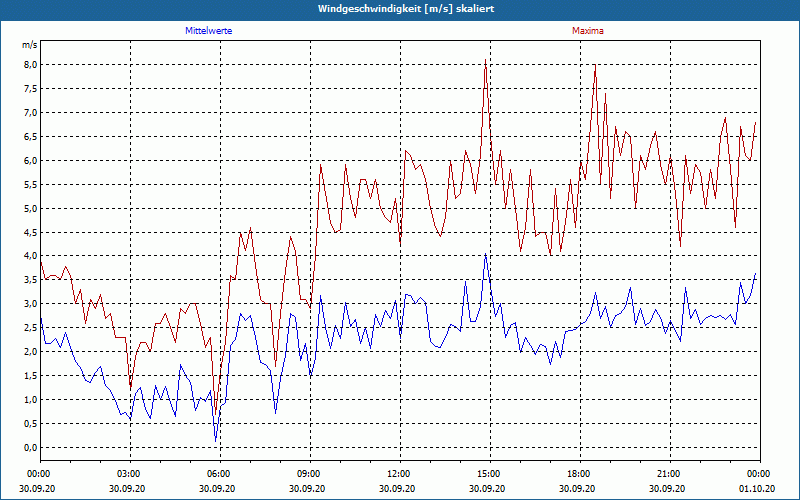
Task: Click the blue Mittelwerte minimum near 06:00
Action: pyautogui.click(x=215, y=440)
